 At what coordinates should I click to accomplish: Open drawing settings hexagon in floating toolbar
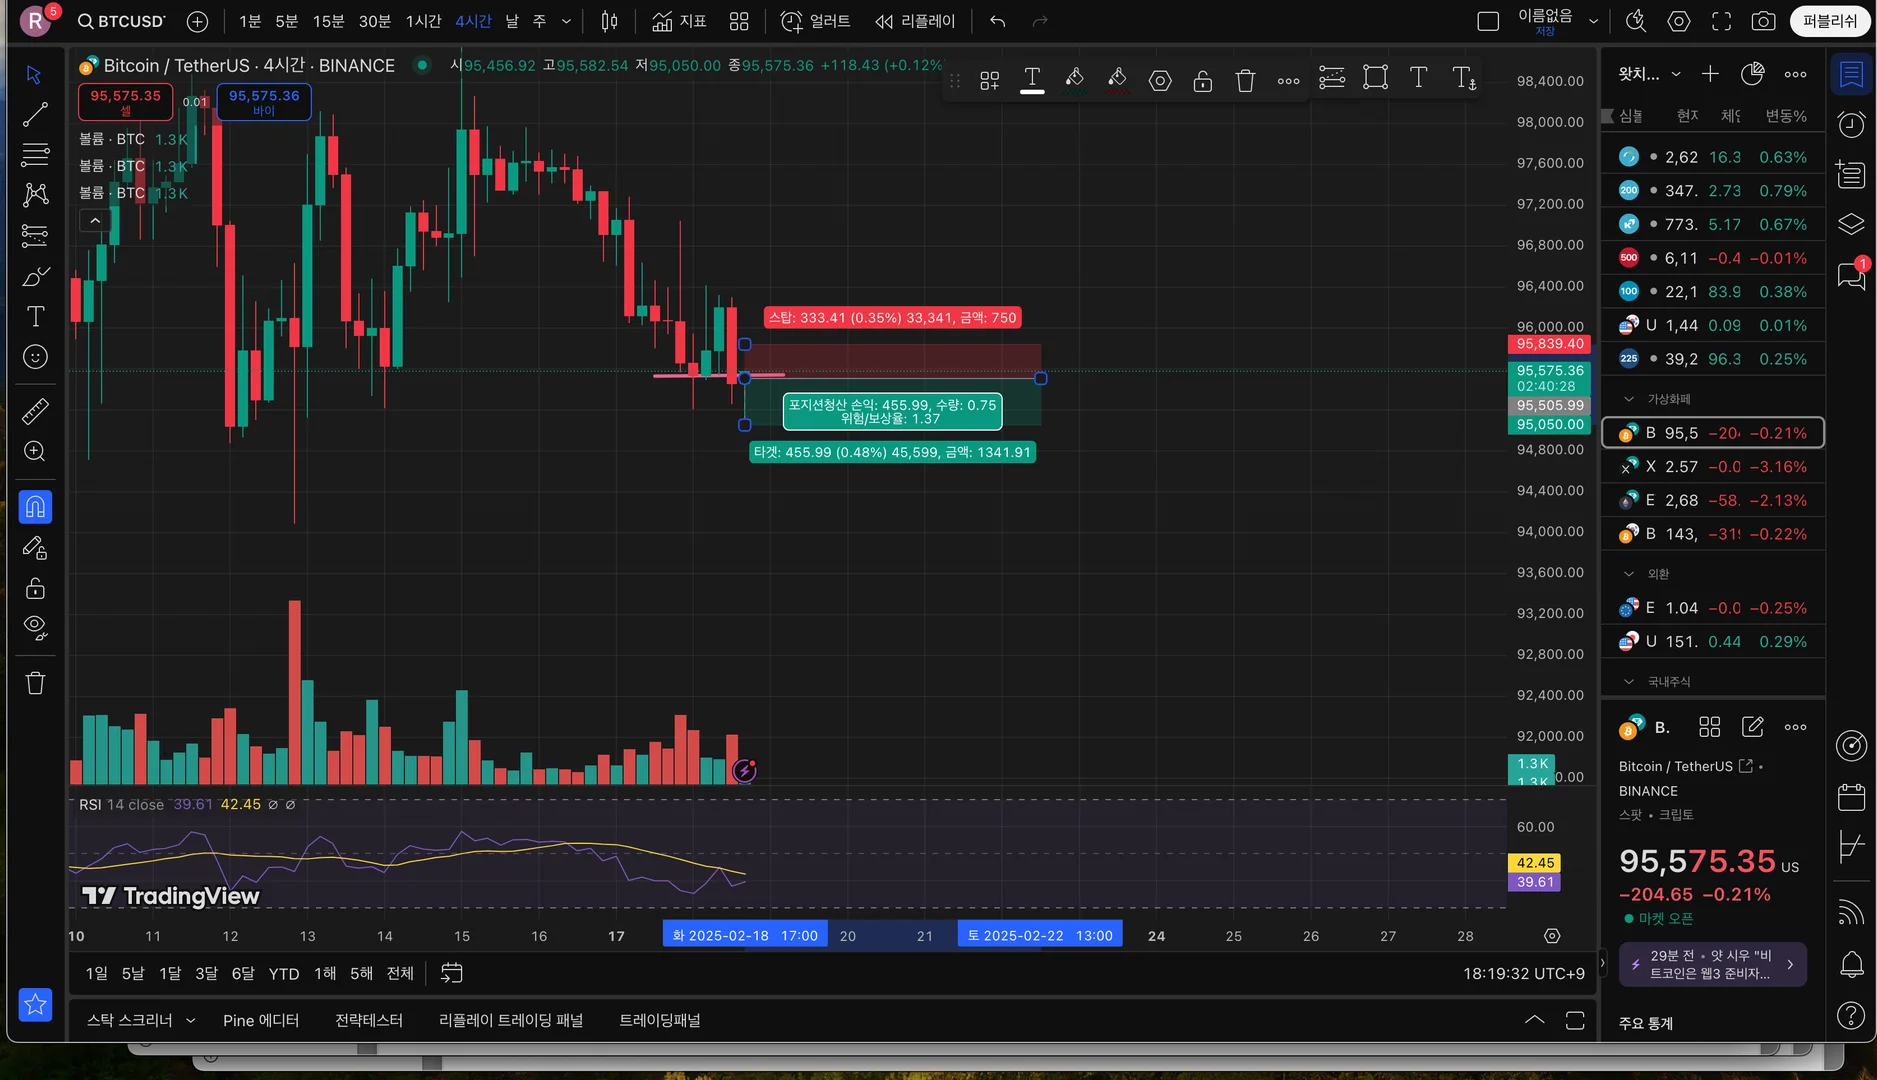(x=1160, y=80)
